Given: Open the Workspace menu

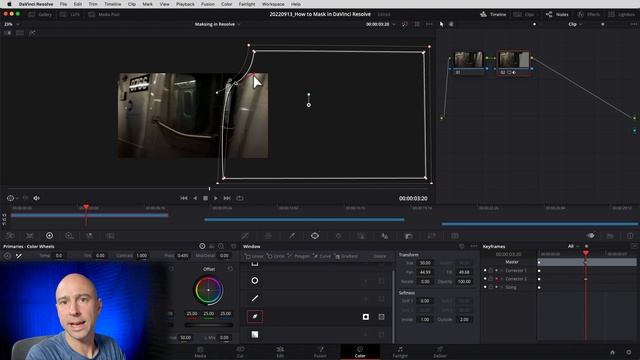Looking at the screenshot, I should point(273,4).
